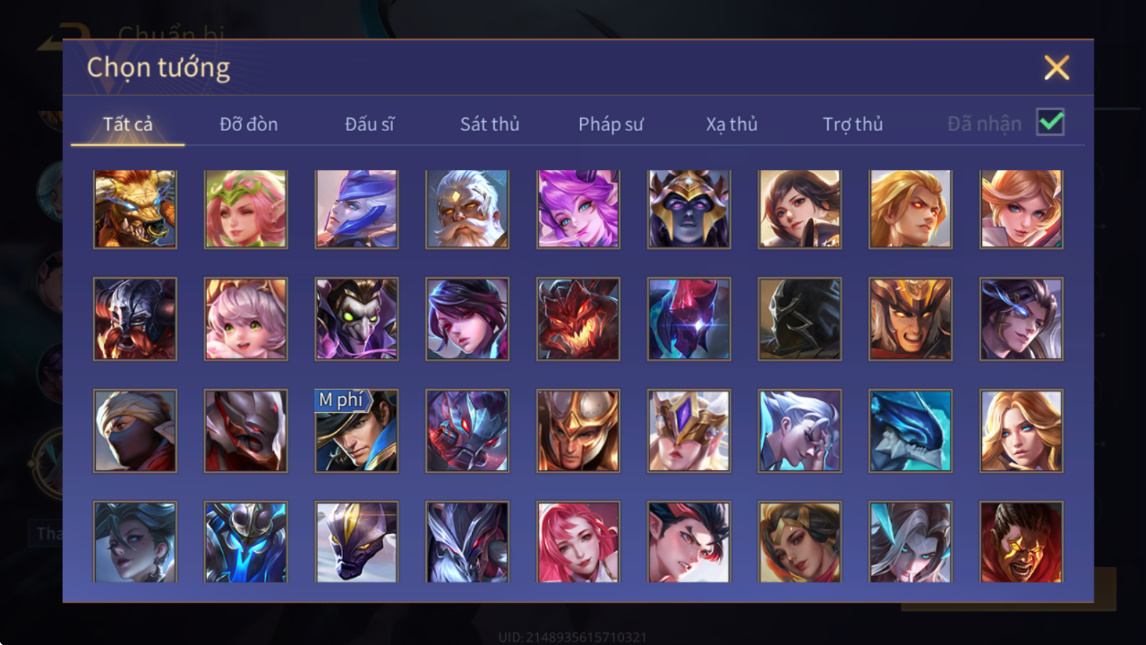Pick the hero marked "M phí"
Viewport: 1146px width, 645px height.
pyautogui.click(x=357, y=430)
